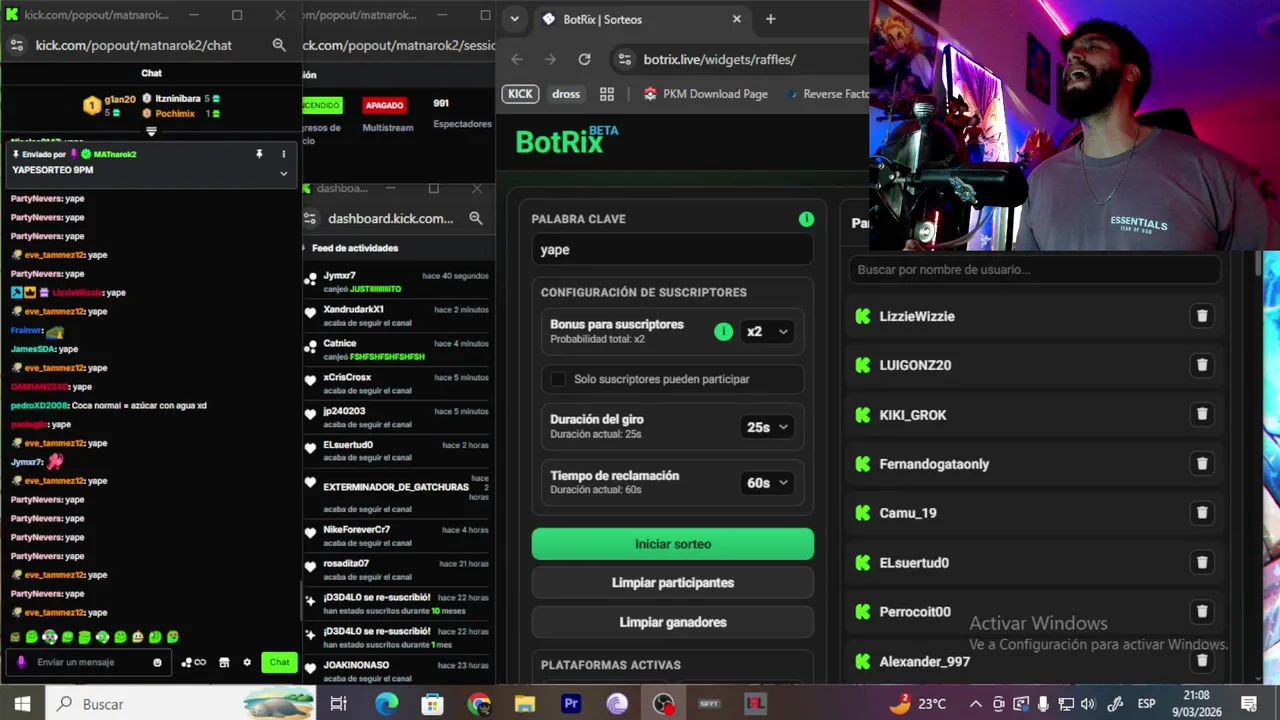The height and width of the screenshot is (720, 1280).
Task: Open Task View on taskbar
Action: (x=338, y=704)
